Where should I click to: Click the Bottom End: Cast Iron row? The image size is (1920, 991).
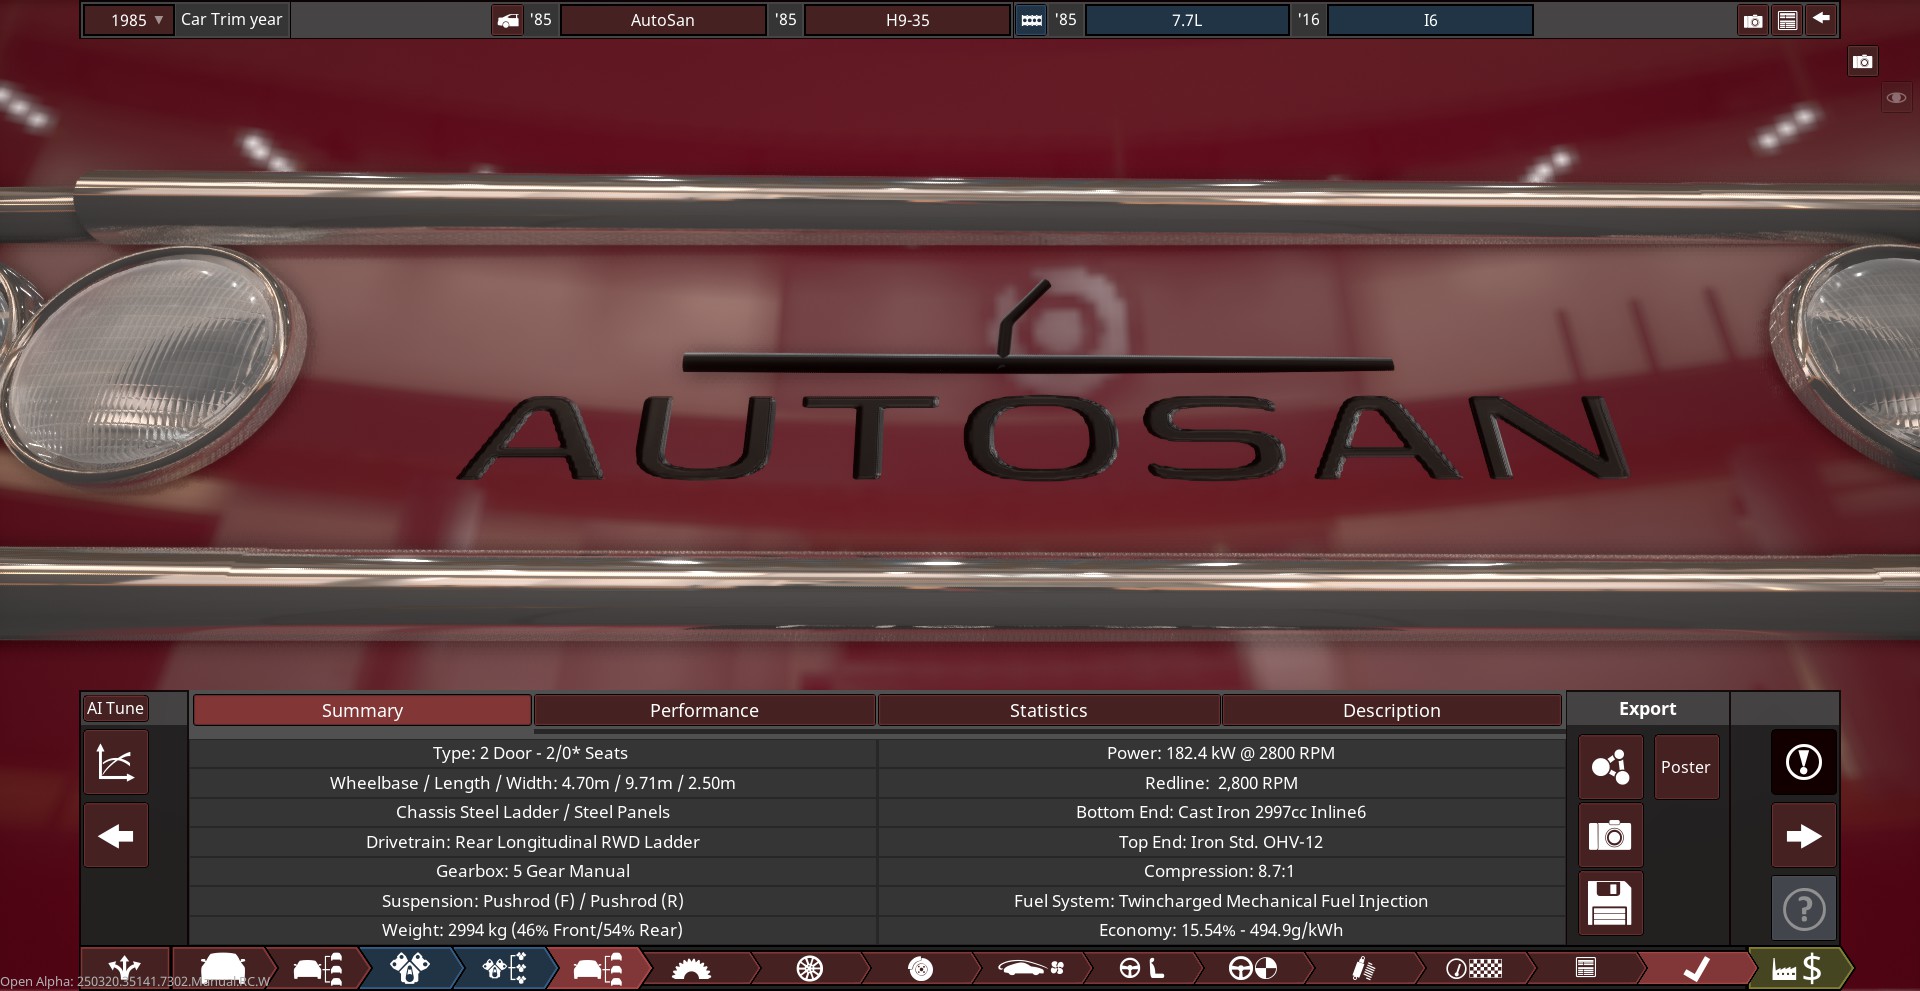click(1221, 812)
